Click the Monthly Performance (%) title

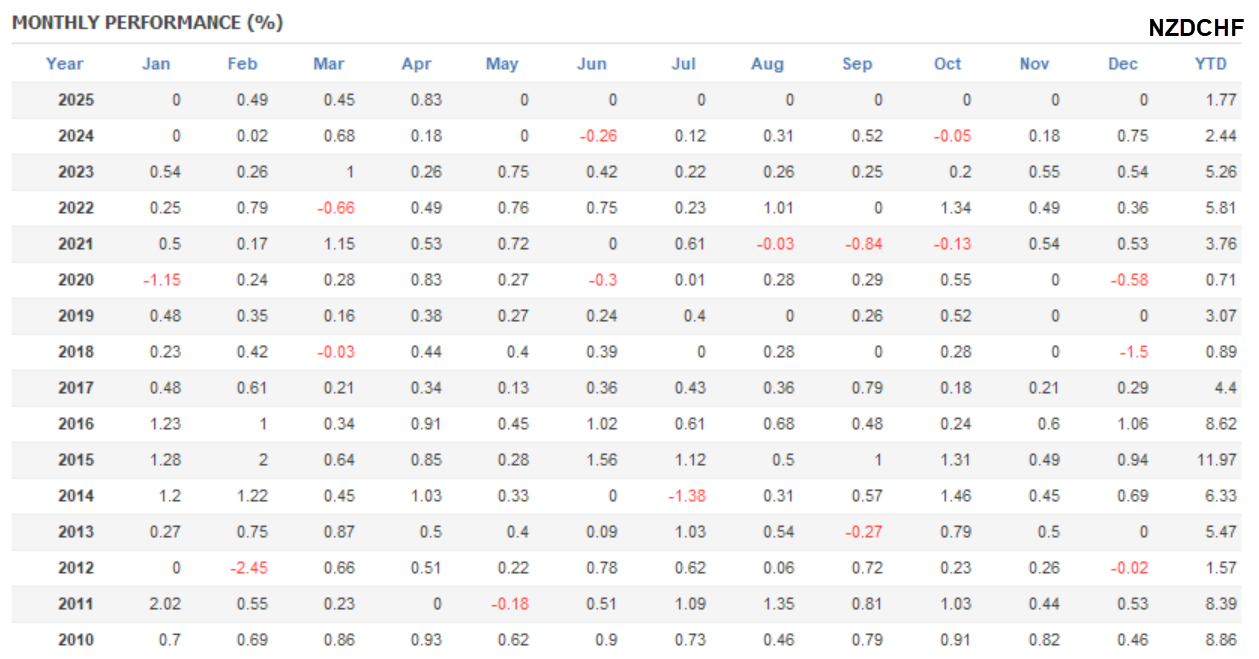(x=148, y=23)
